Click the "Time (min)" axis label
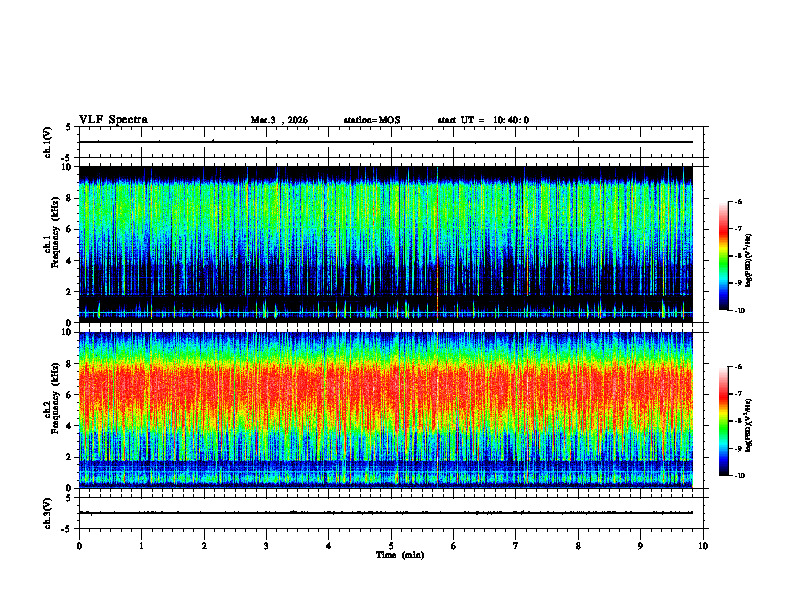 [x=400, y=555]
